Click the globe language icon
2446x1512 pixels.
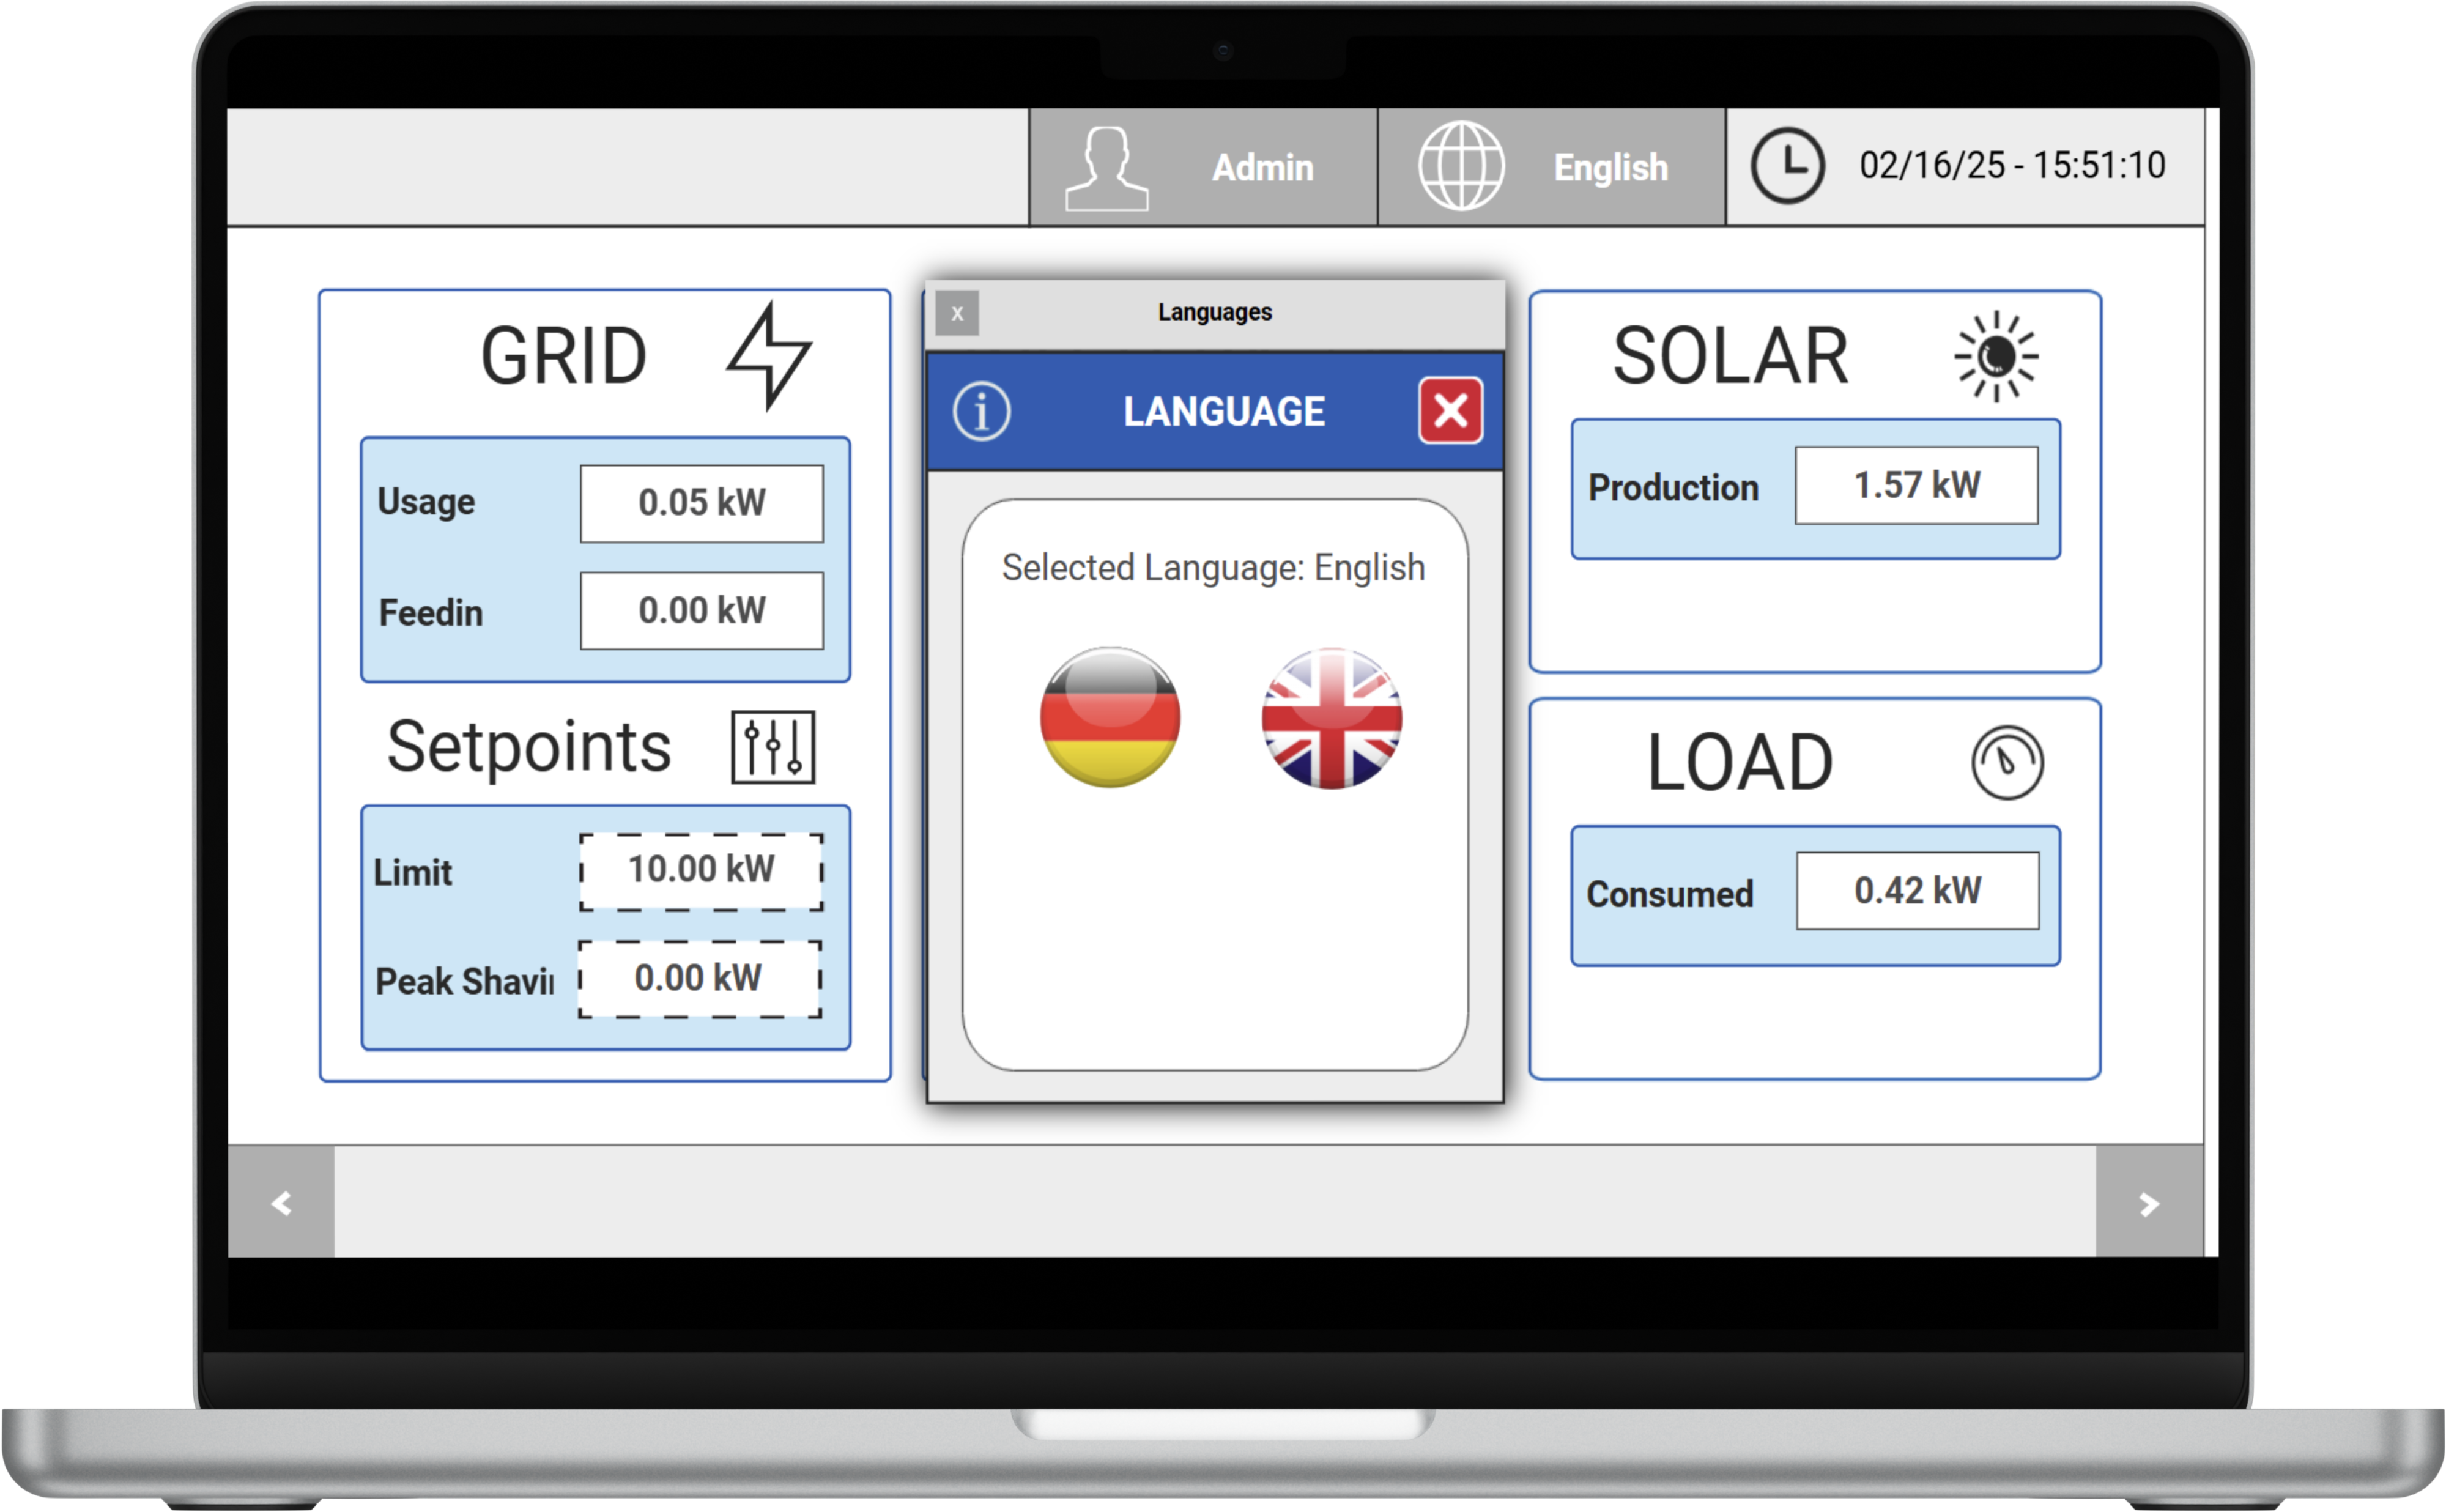pyautogui.click(x=1461, y=166)
